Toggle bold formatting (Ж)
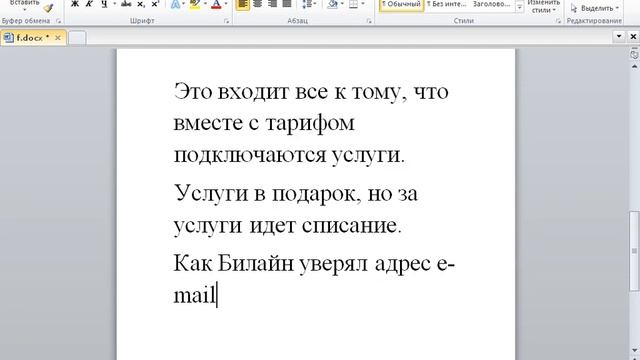Viewport: 640px width, 360px height. pyautogui.click(x=75, y=4)
